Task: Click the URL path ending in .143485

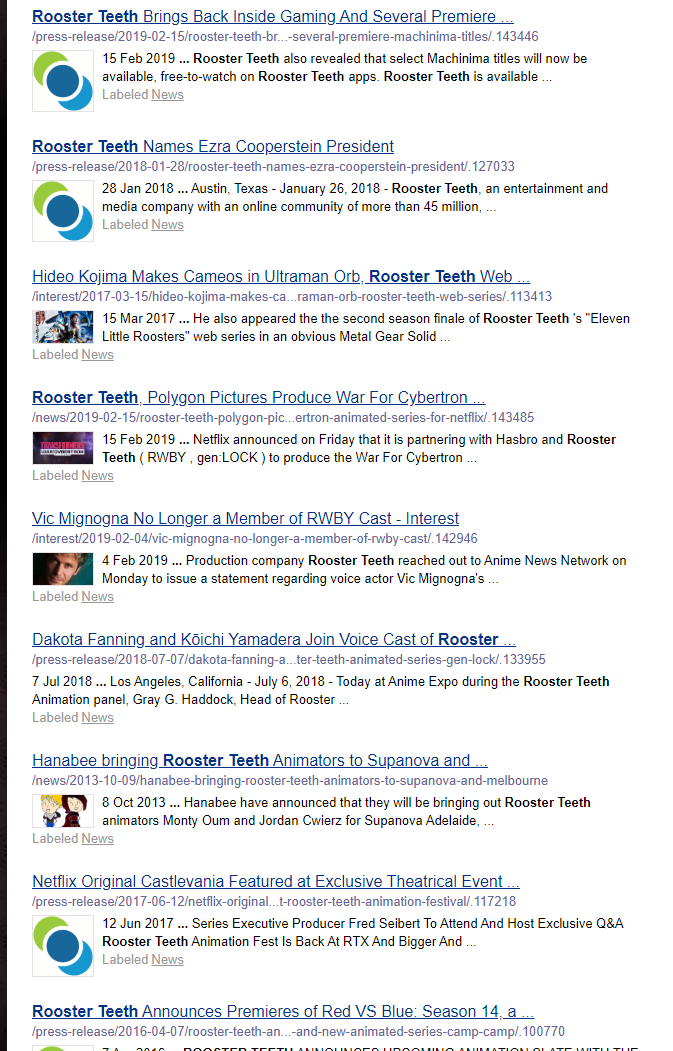Action: pos(283,417)
